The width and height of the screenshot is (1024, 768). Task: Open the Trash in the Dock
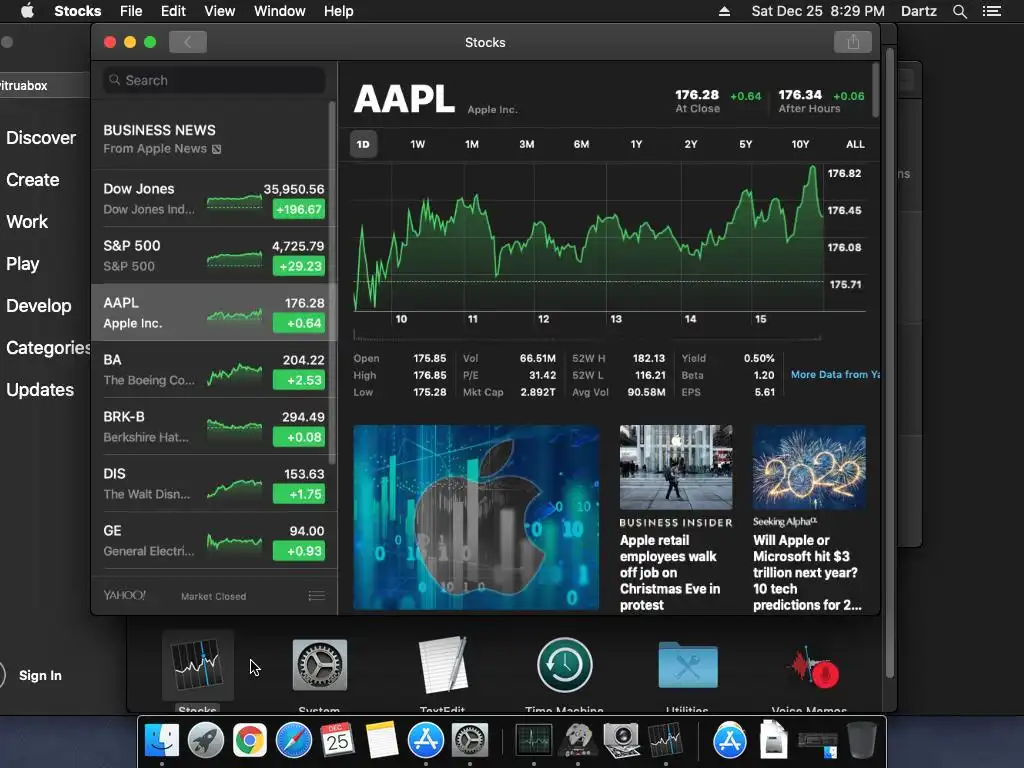click(861, 741)
